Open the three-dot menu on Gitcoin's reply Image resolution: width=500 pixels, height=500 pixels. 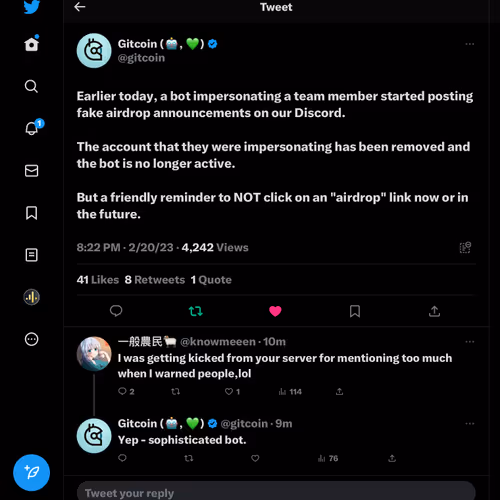pos(470,424)
